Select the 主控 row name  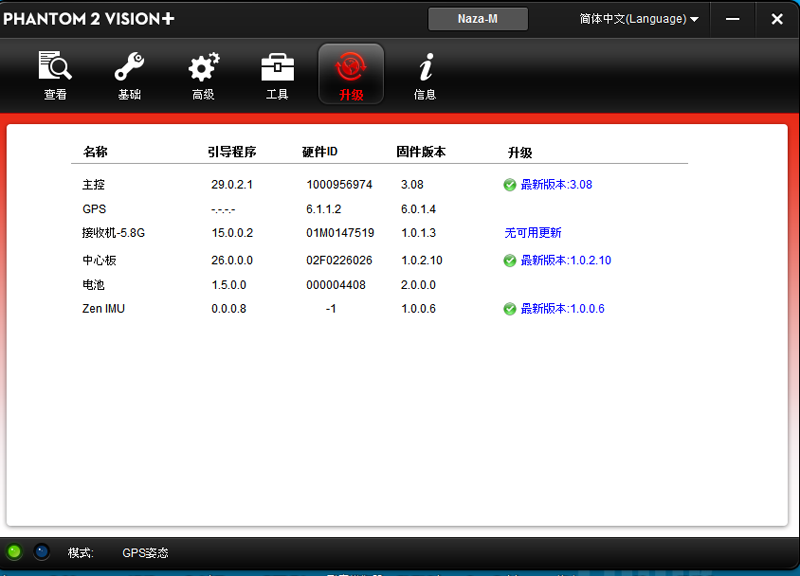coord(93,185)
